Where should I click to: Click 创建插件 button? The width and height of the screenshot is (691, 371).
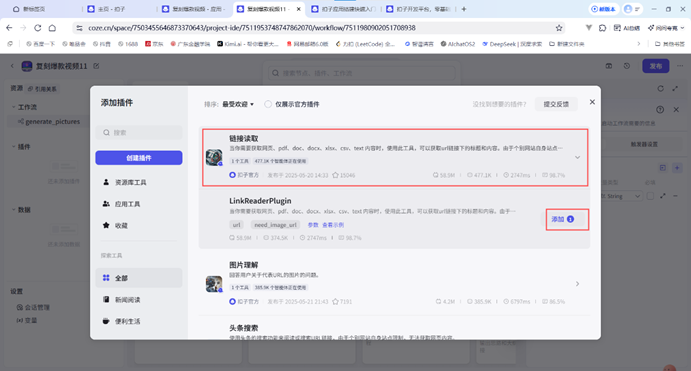click(x=139, y=158)
